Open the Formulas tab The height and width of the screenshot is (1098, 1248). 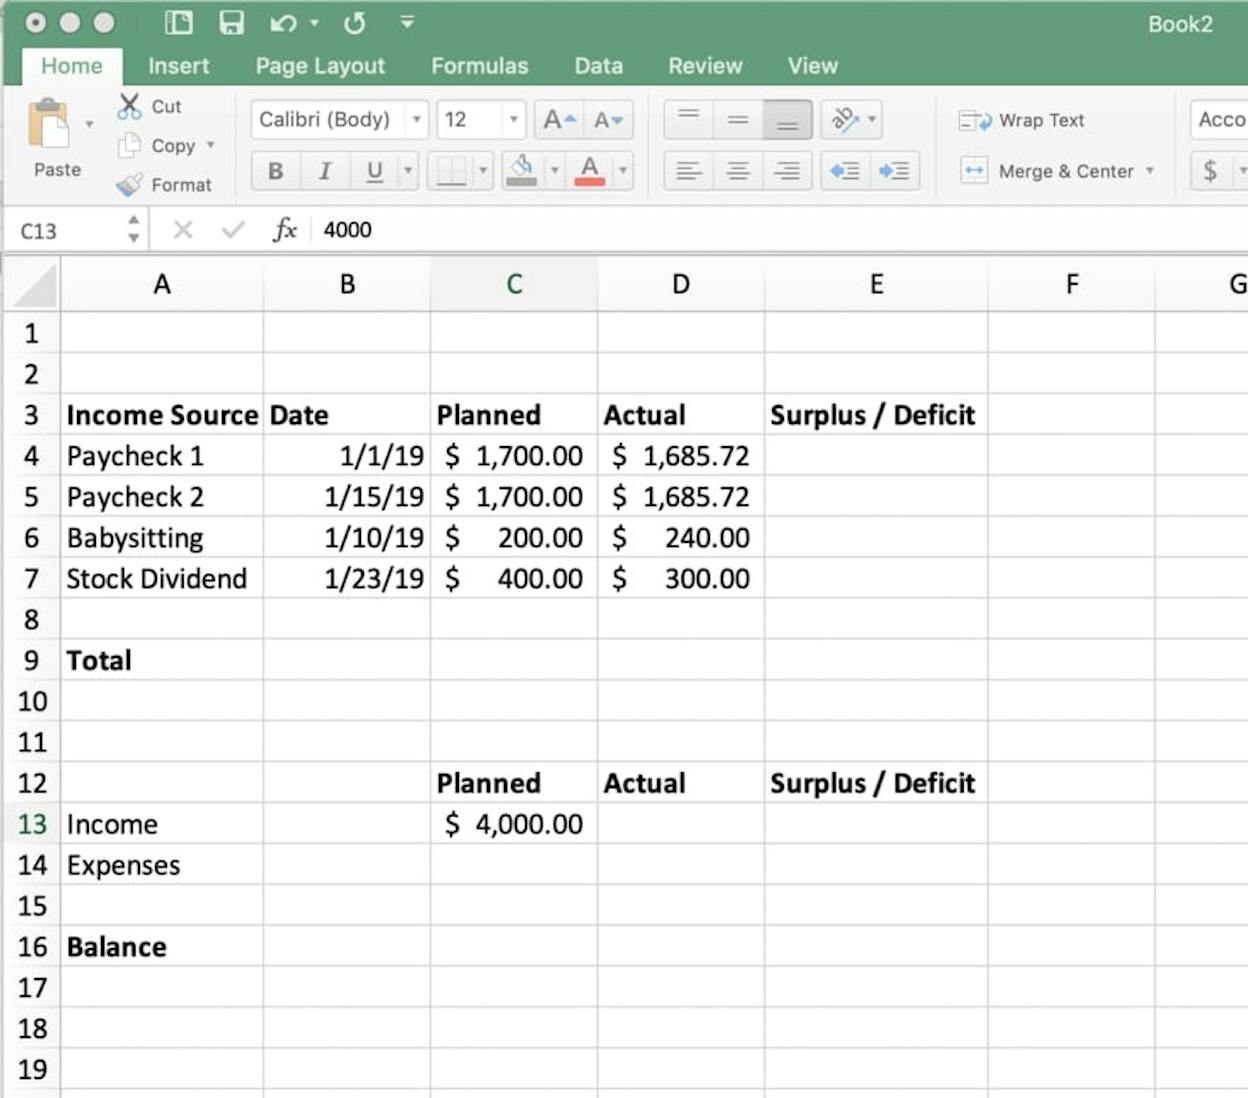click(480, 66)
